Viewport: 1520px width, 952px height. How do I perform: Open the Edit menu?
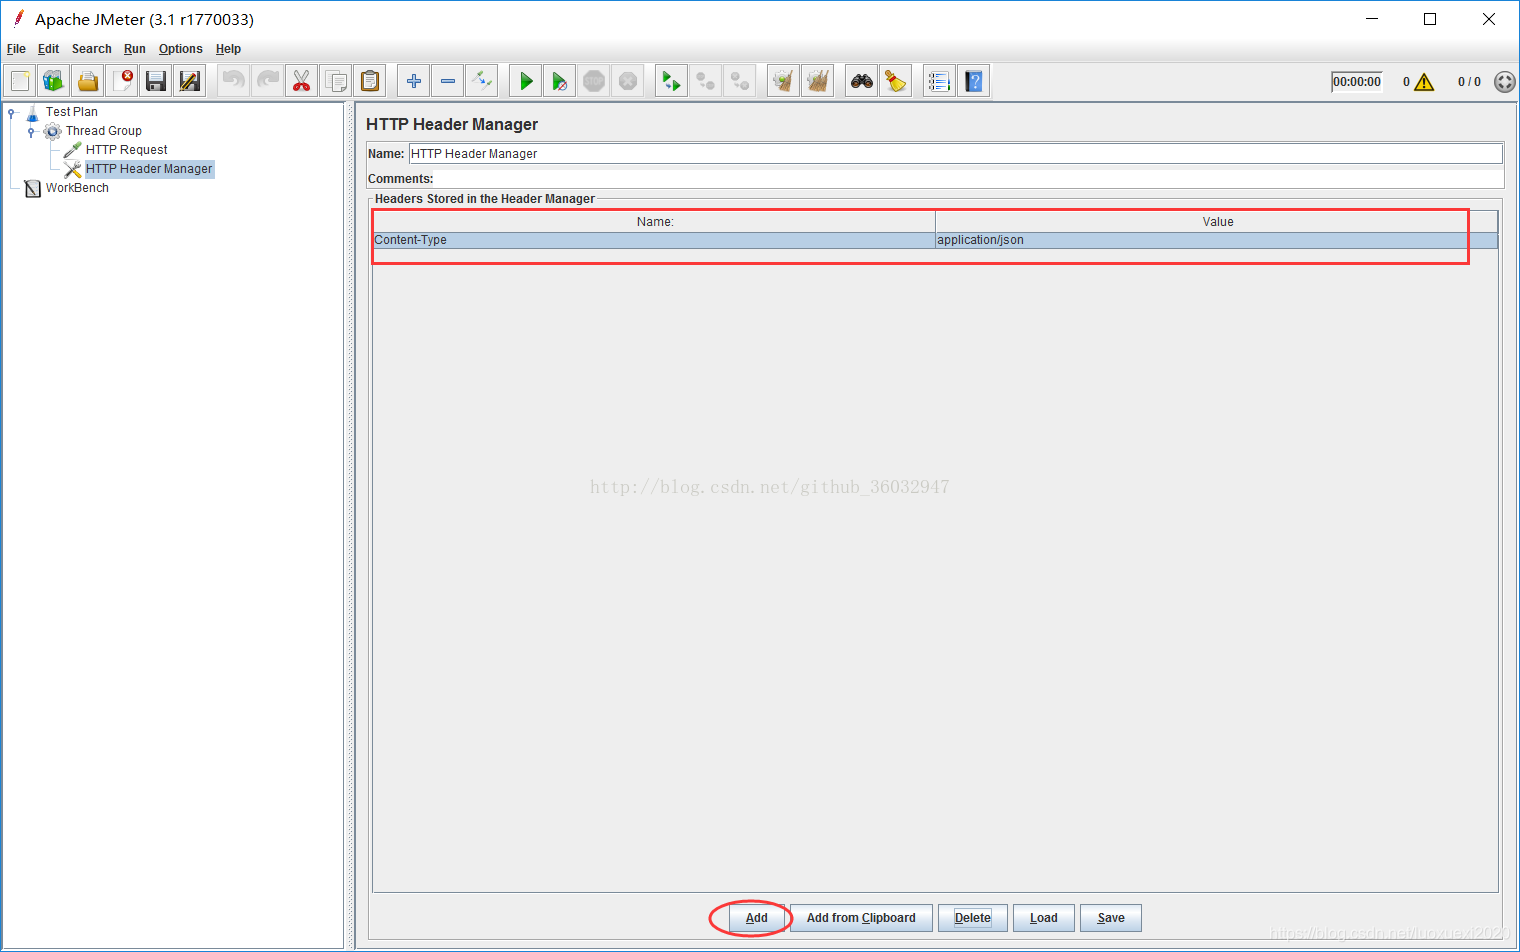tap(48, 49)
